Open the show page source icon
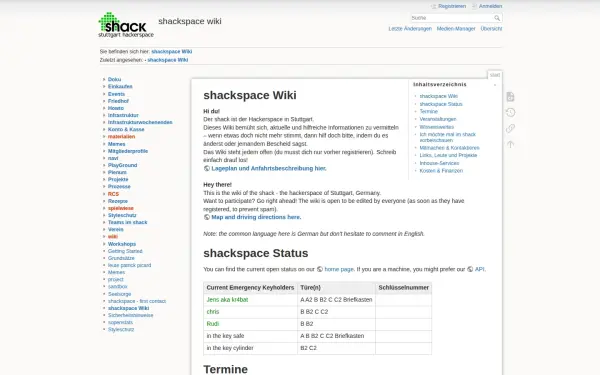Screen dimensions: 600x375 510,97
